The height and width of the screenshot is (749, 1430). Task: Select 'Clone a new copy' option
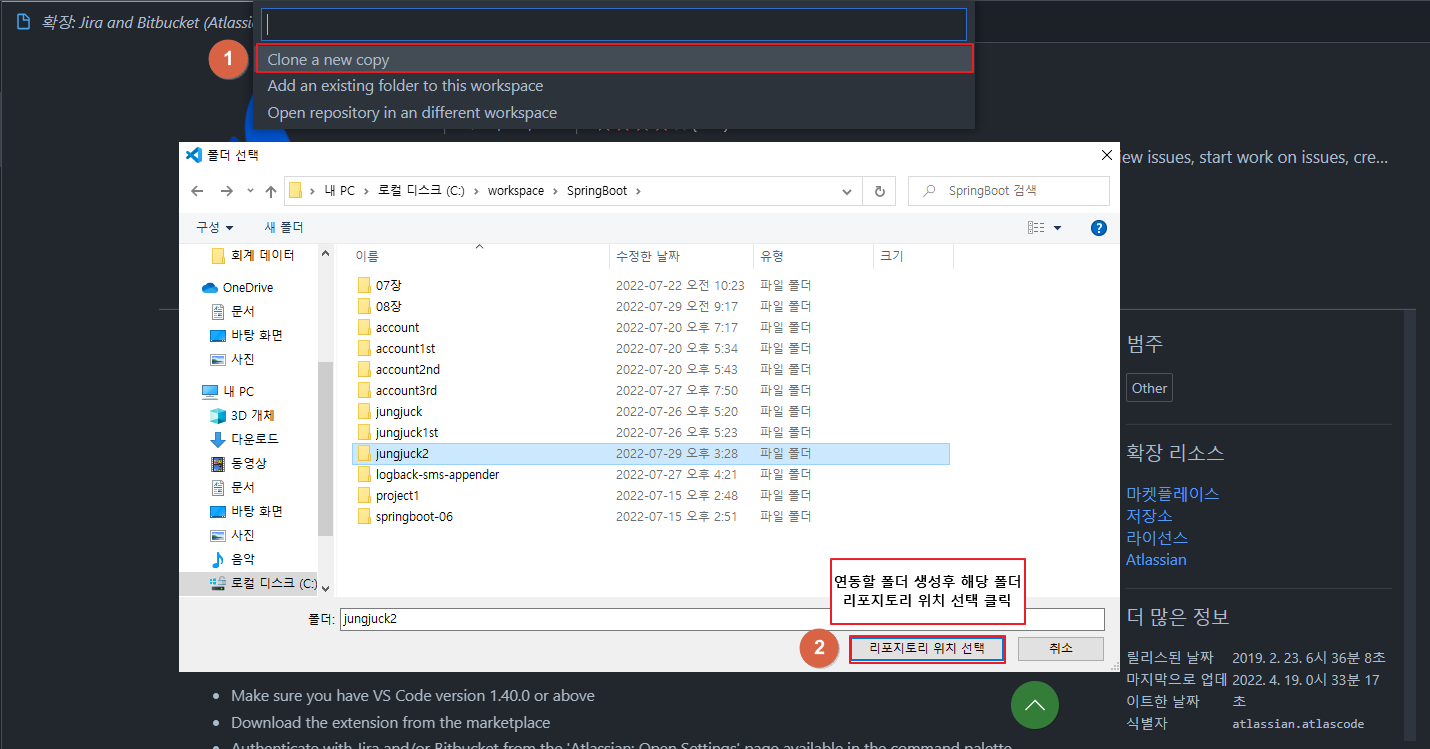click(x=614, y=60)
